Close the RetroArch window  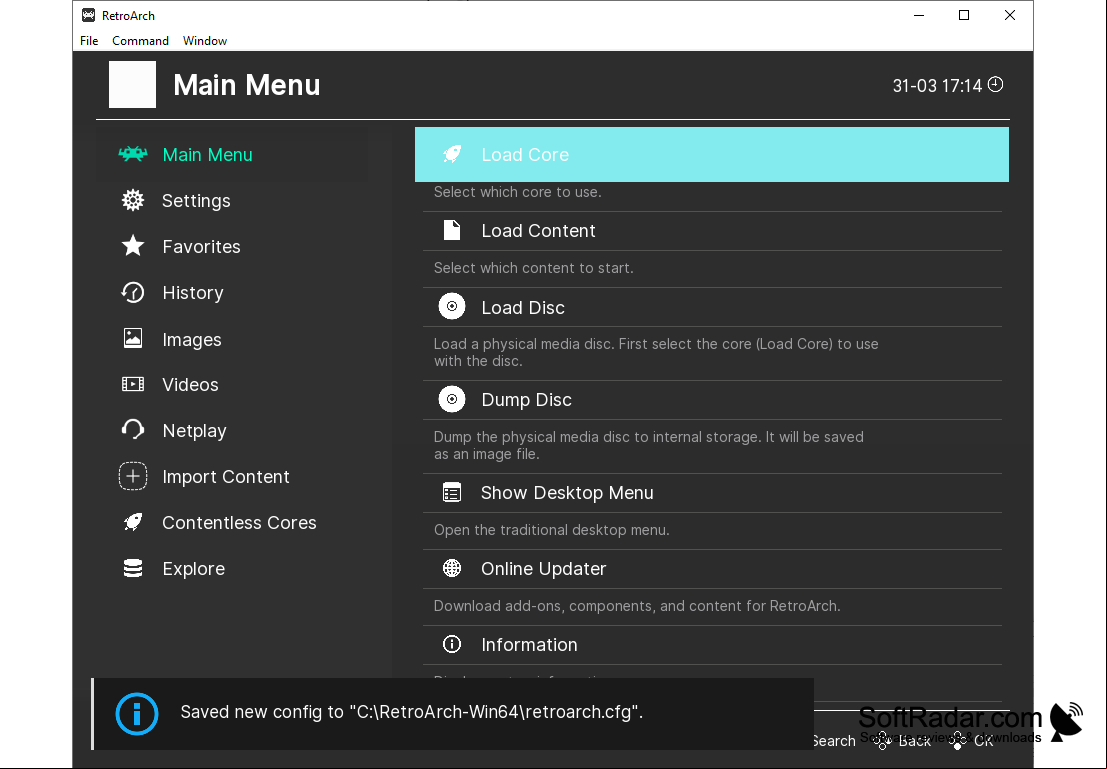click(x=1010, y=16)
